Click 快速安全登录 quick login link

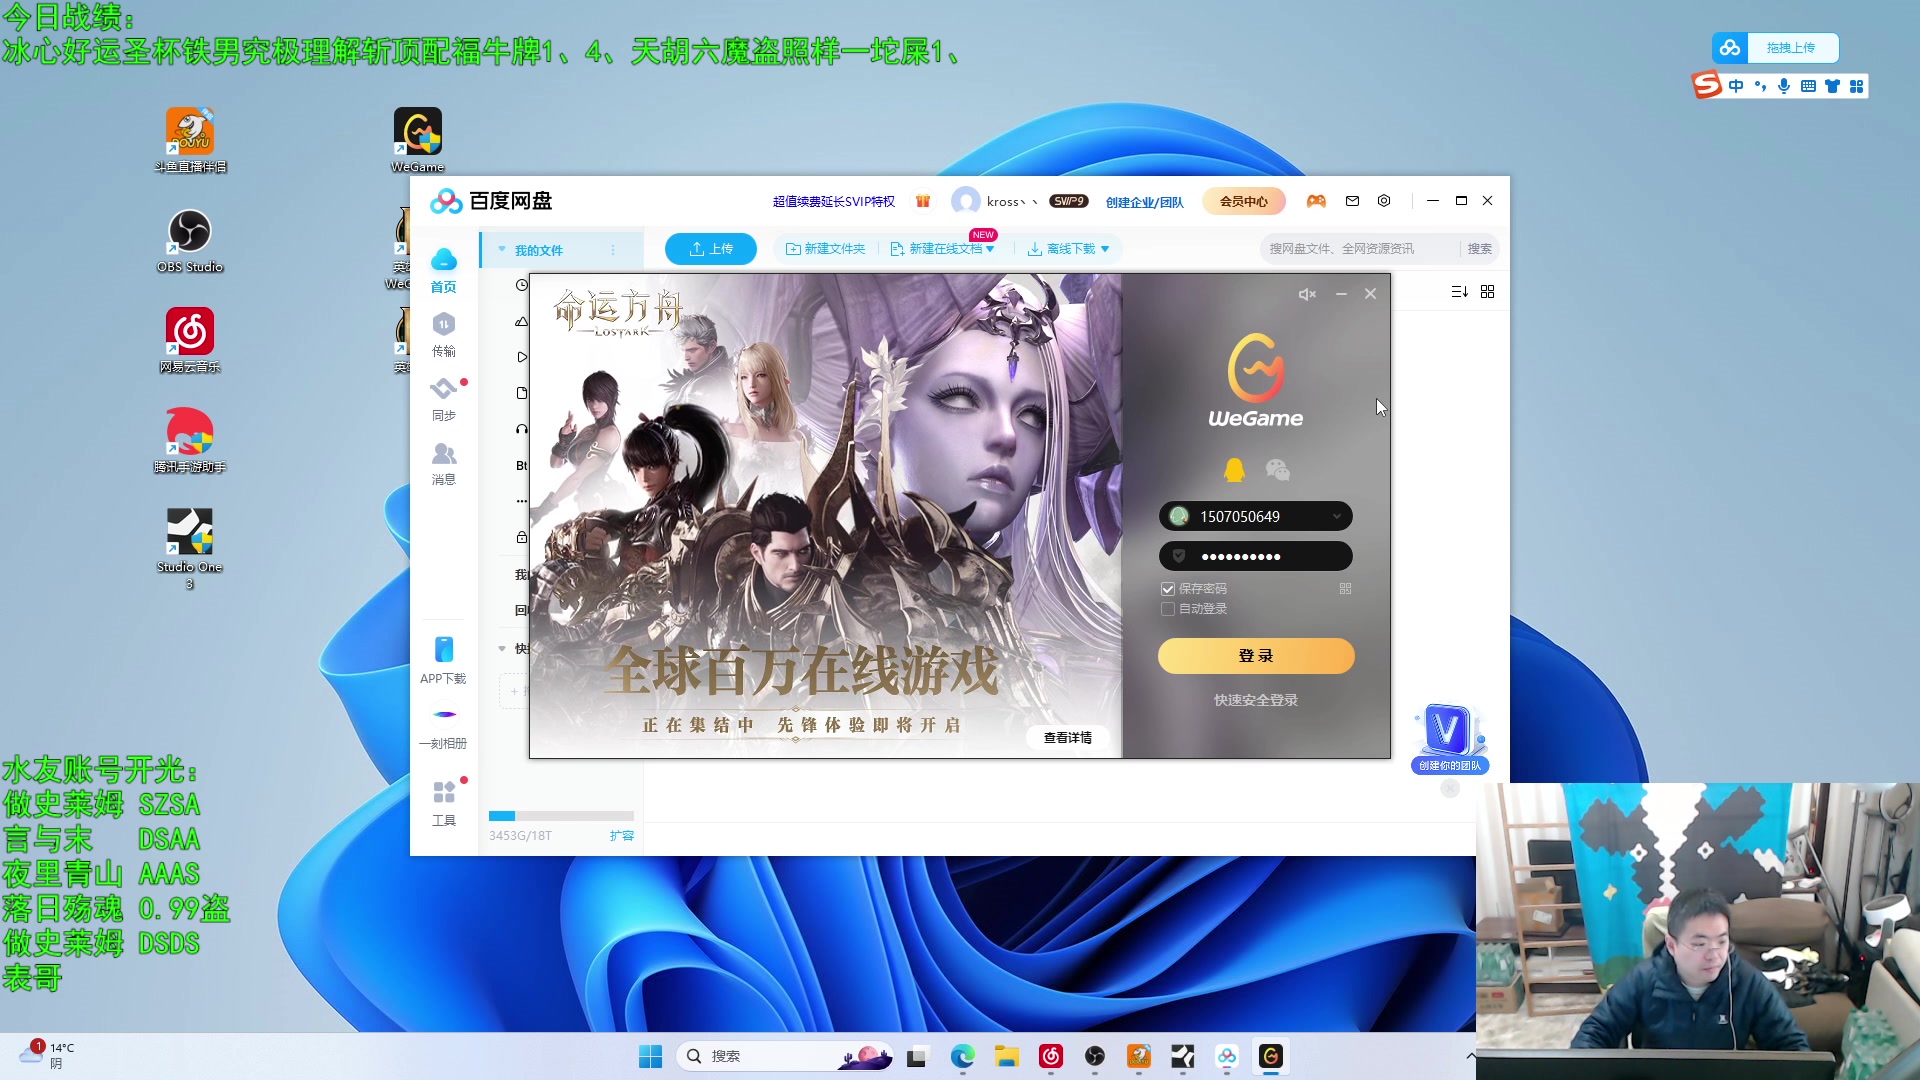click(1255, 700)
